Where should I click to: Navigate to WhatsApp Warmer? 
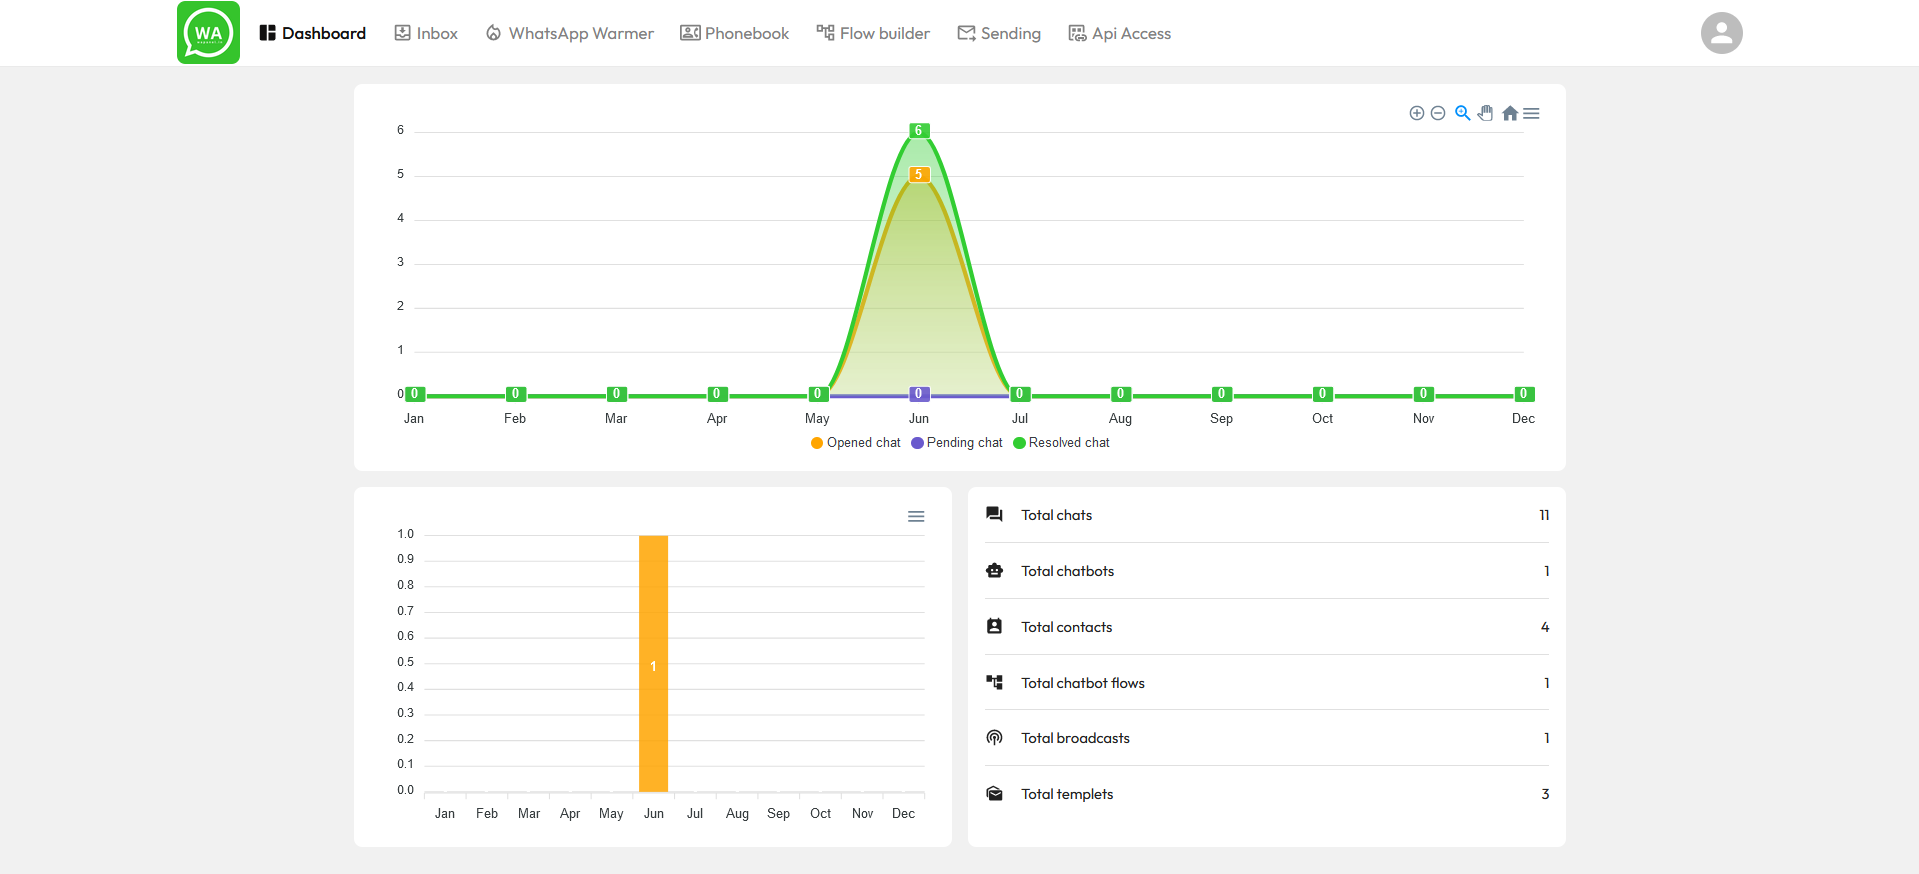pos(570,33)
